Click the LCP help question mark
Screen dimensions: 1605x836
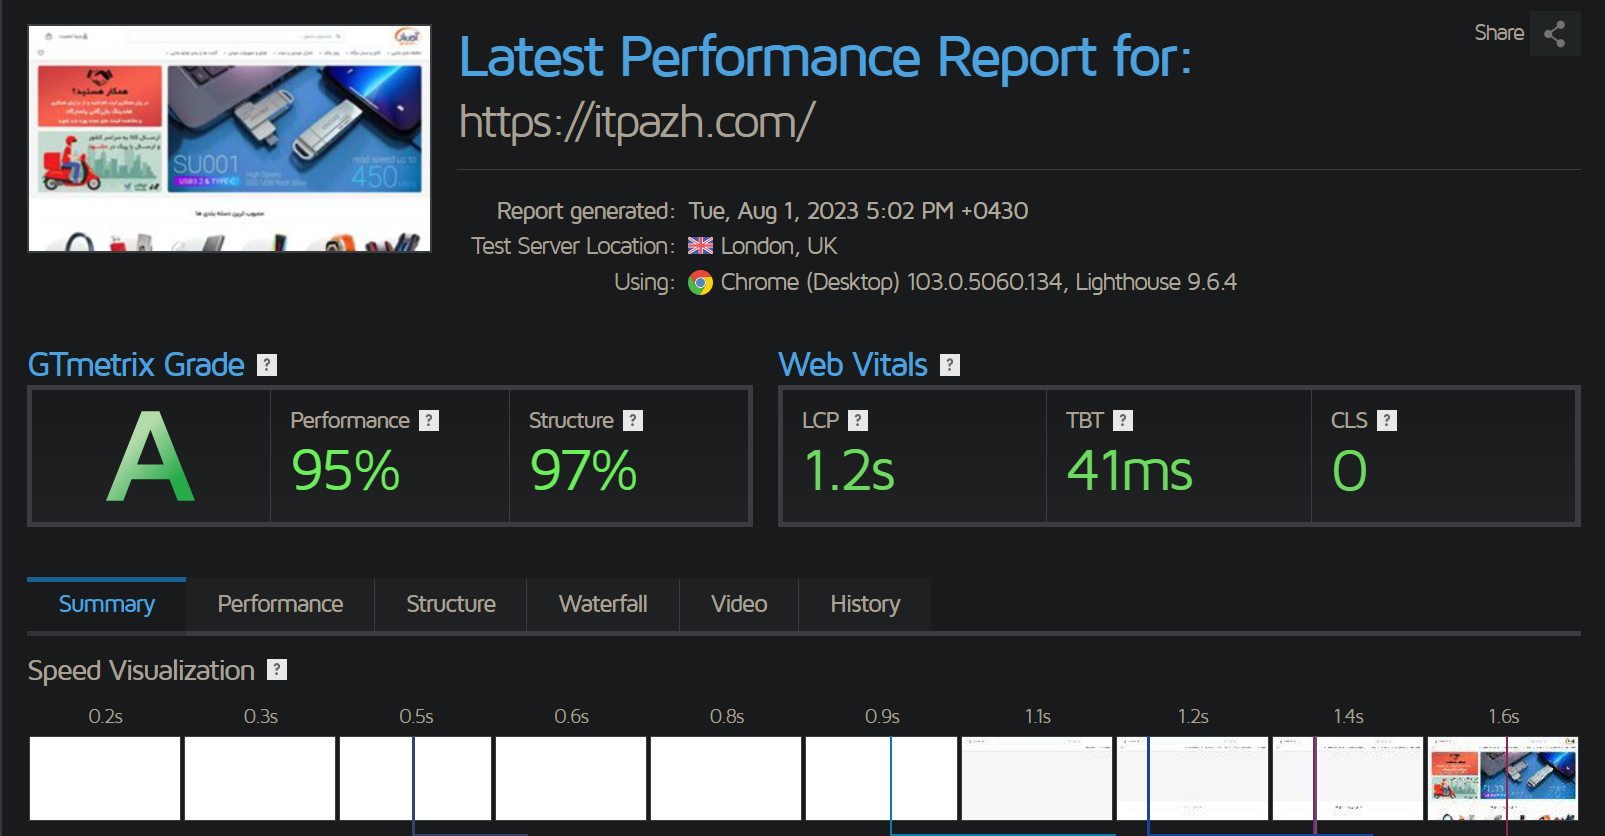click(x=858, y=421)
